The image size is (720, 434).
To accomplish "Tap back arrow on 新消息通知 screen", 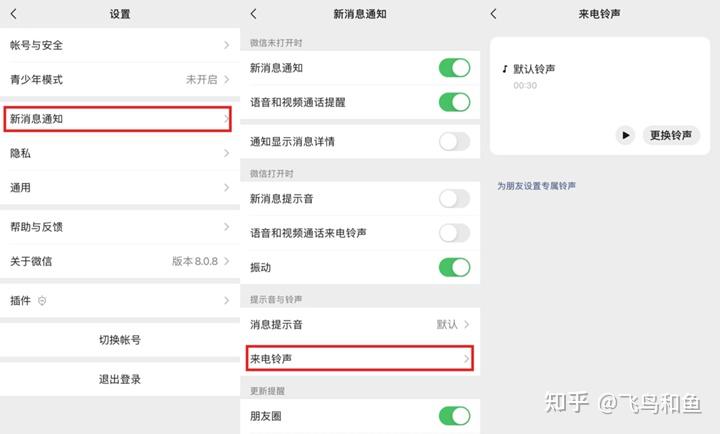I will (x=253, y=14).
